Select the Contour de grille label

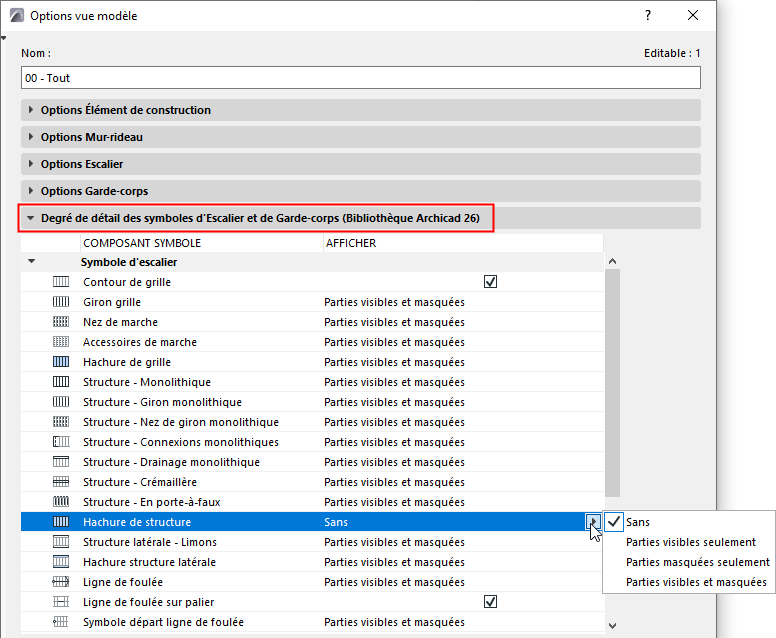(x=127, y=282)
